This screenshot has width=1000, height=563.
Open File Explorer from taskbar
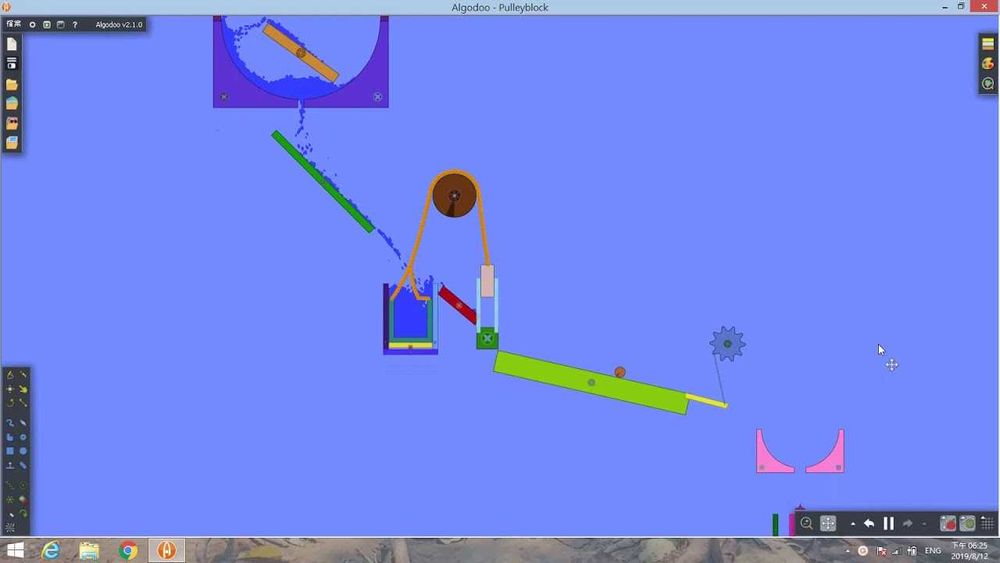point(89,550)
